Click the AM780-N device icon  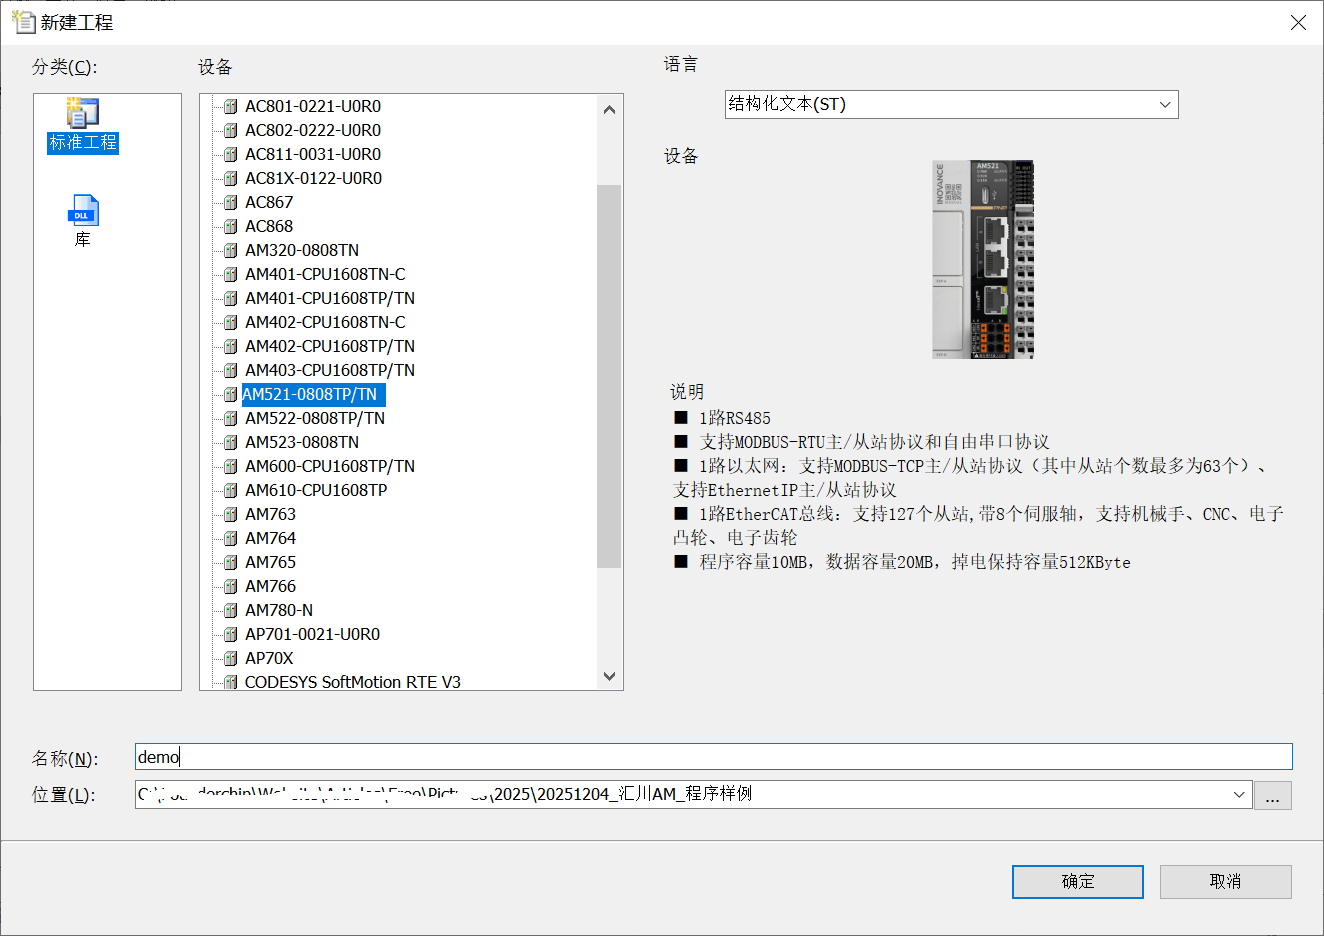(231, 610)
